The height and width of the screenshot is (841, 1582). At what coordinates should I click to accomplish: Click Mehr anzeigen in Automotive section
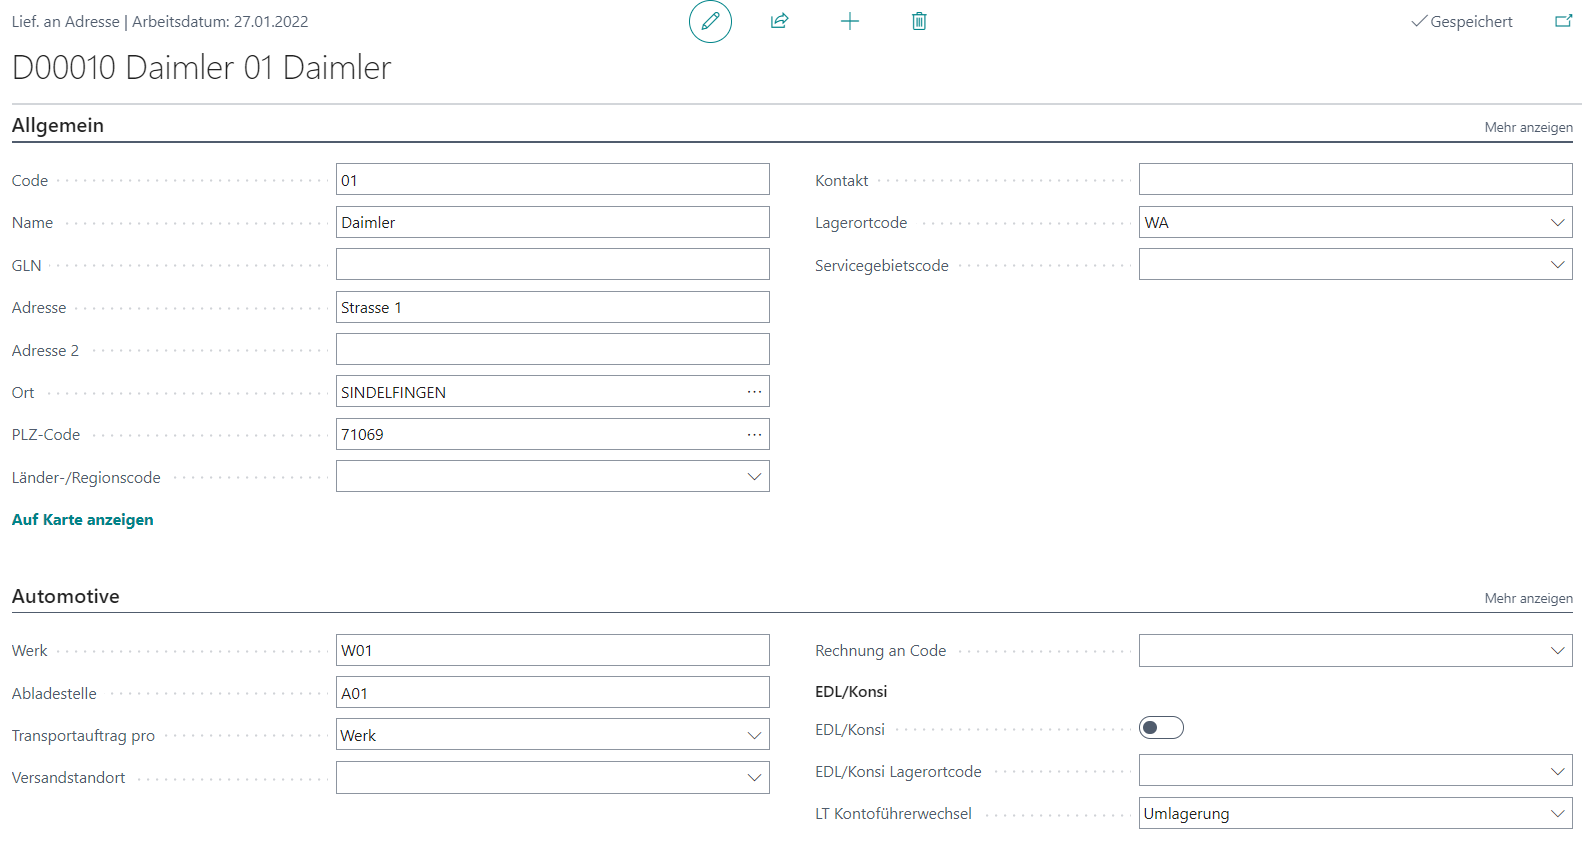(x=1528, y=598)
